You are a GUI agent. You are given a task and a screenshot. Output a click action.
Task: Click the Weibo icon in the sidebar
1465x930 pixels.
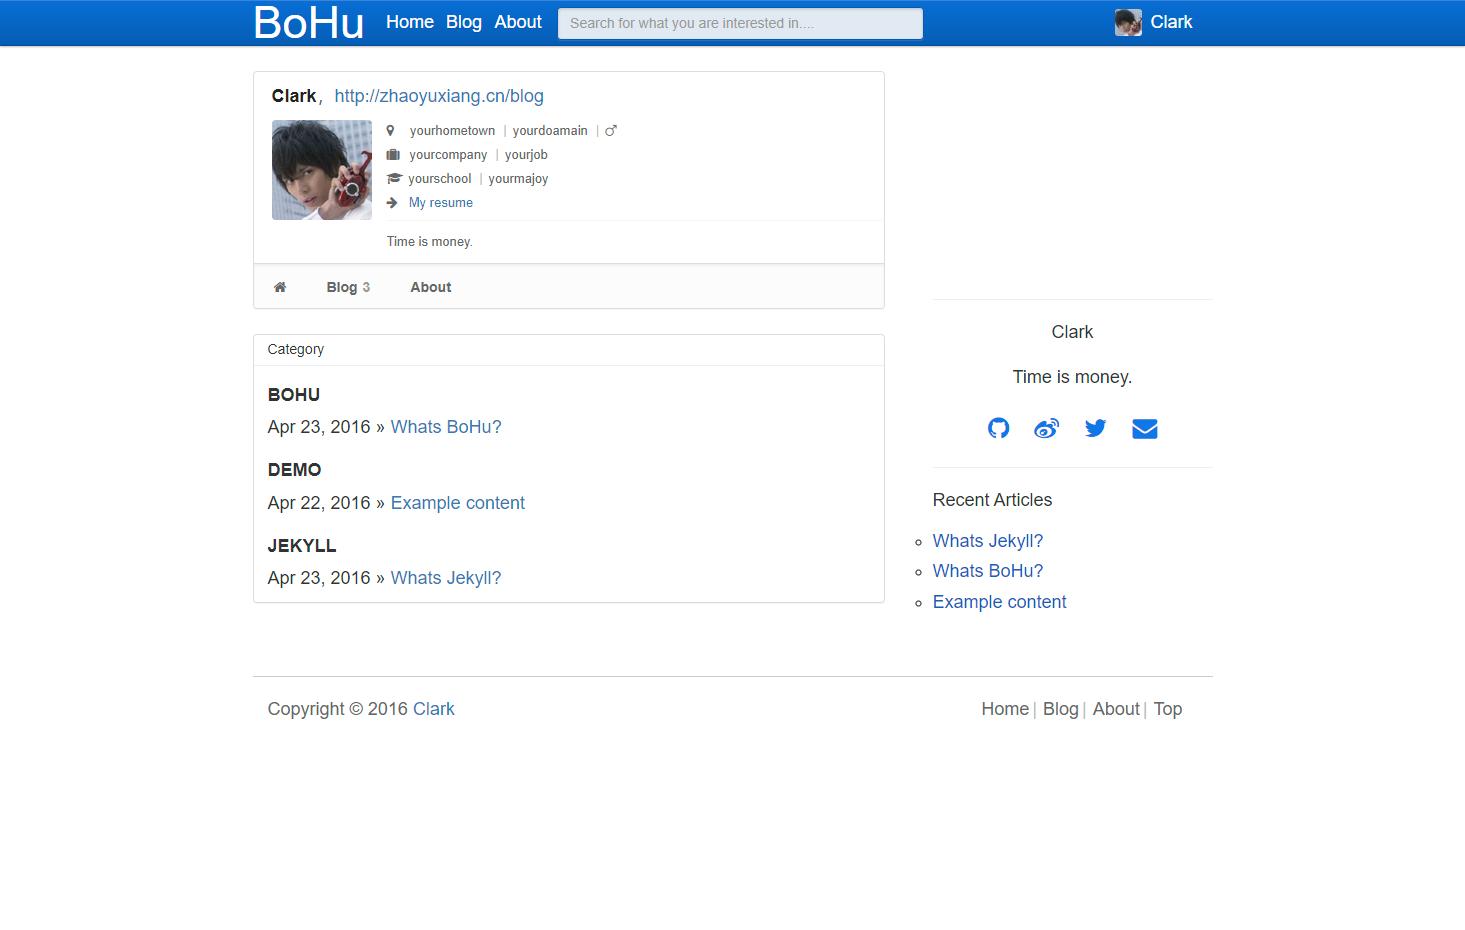click(1046, 428)
